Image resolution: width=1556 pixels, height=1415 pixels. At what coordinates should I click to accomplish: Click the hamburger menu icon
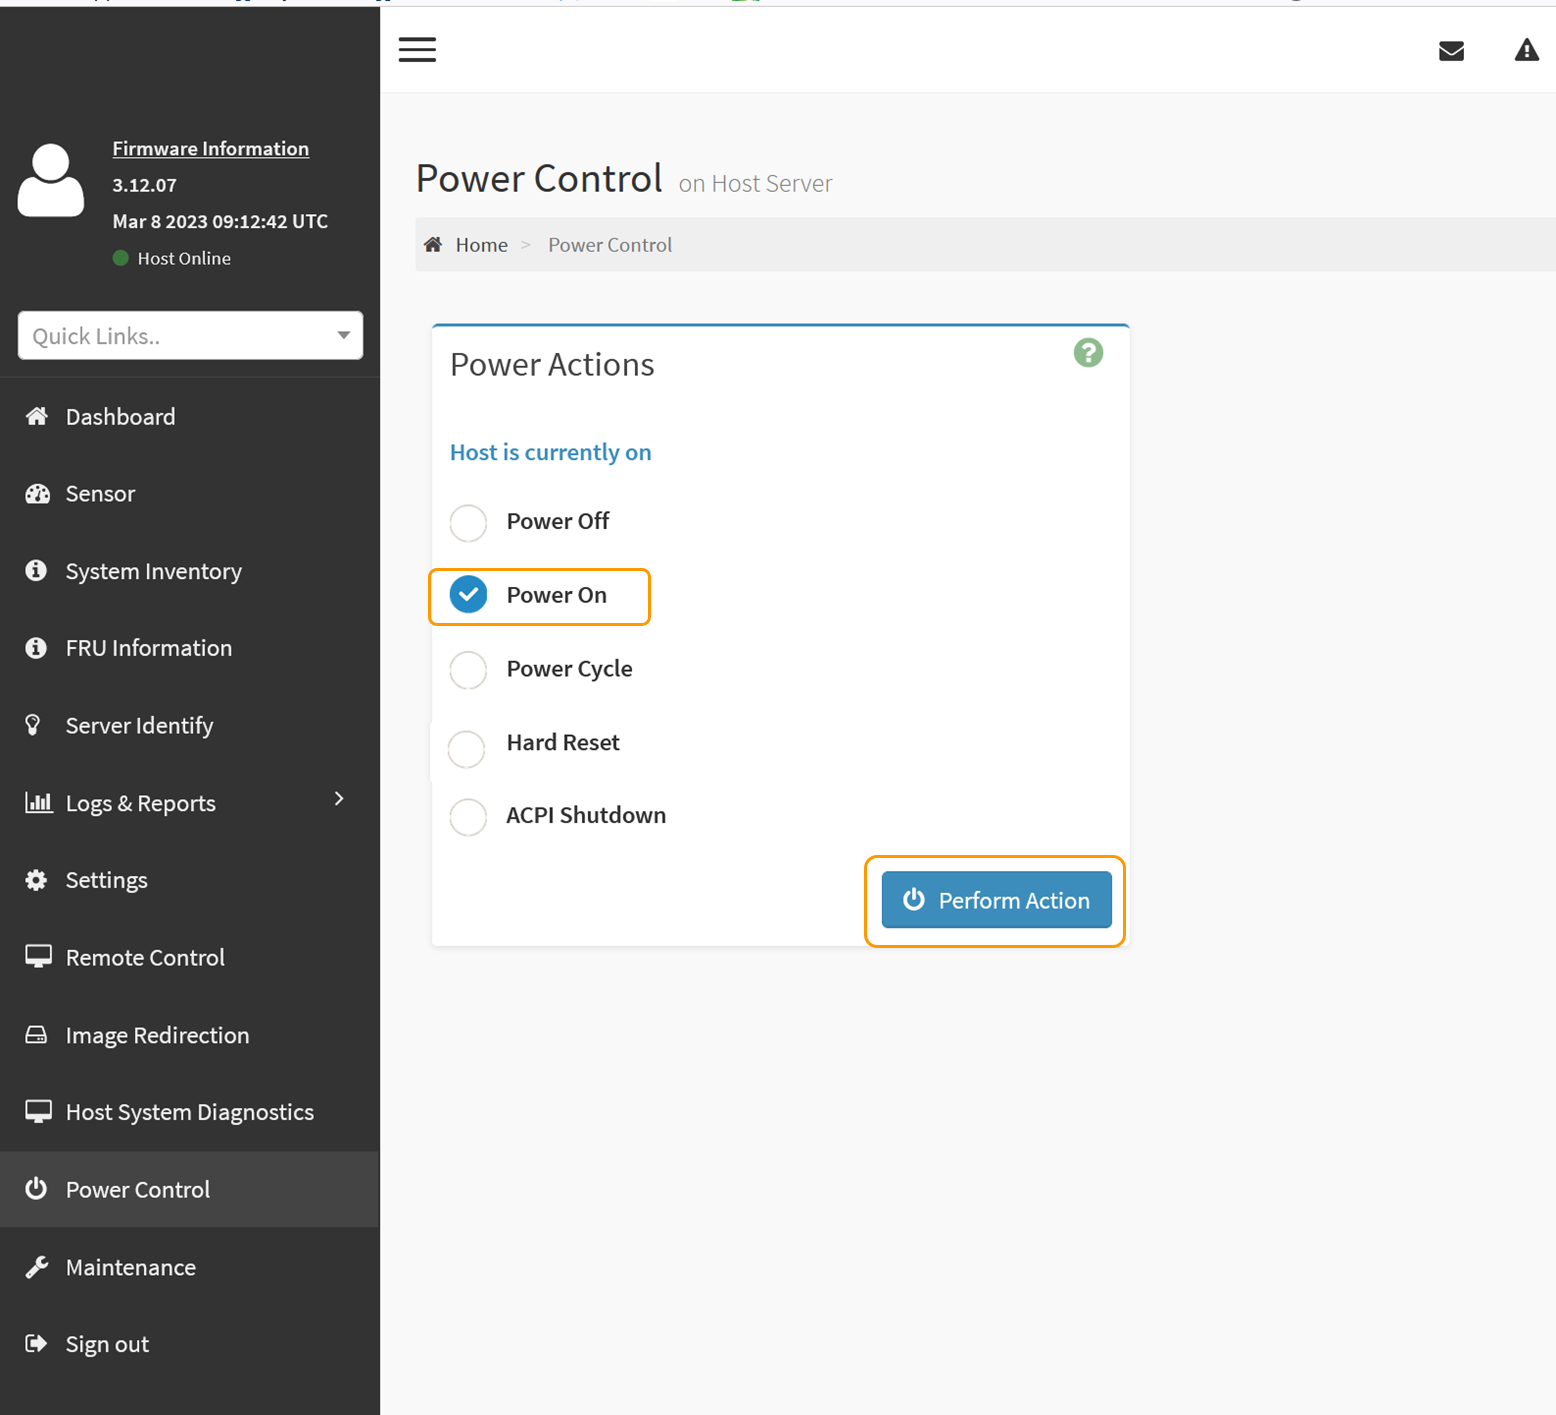coord(417,50)
